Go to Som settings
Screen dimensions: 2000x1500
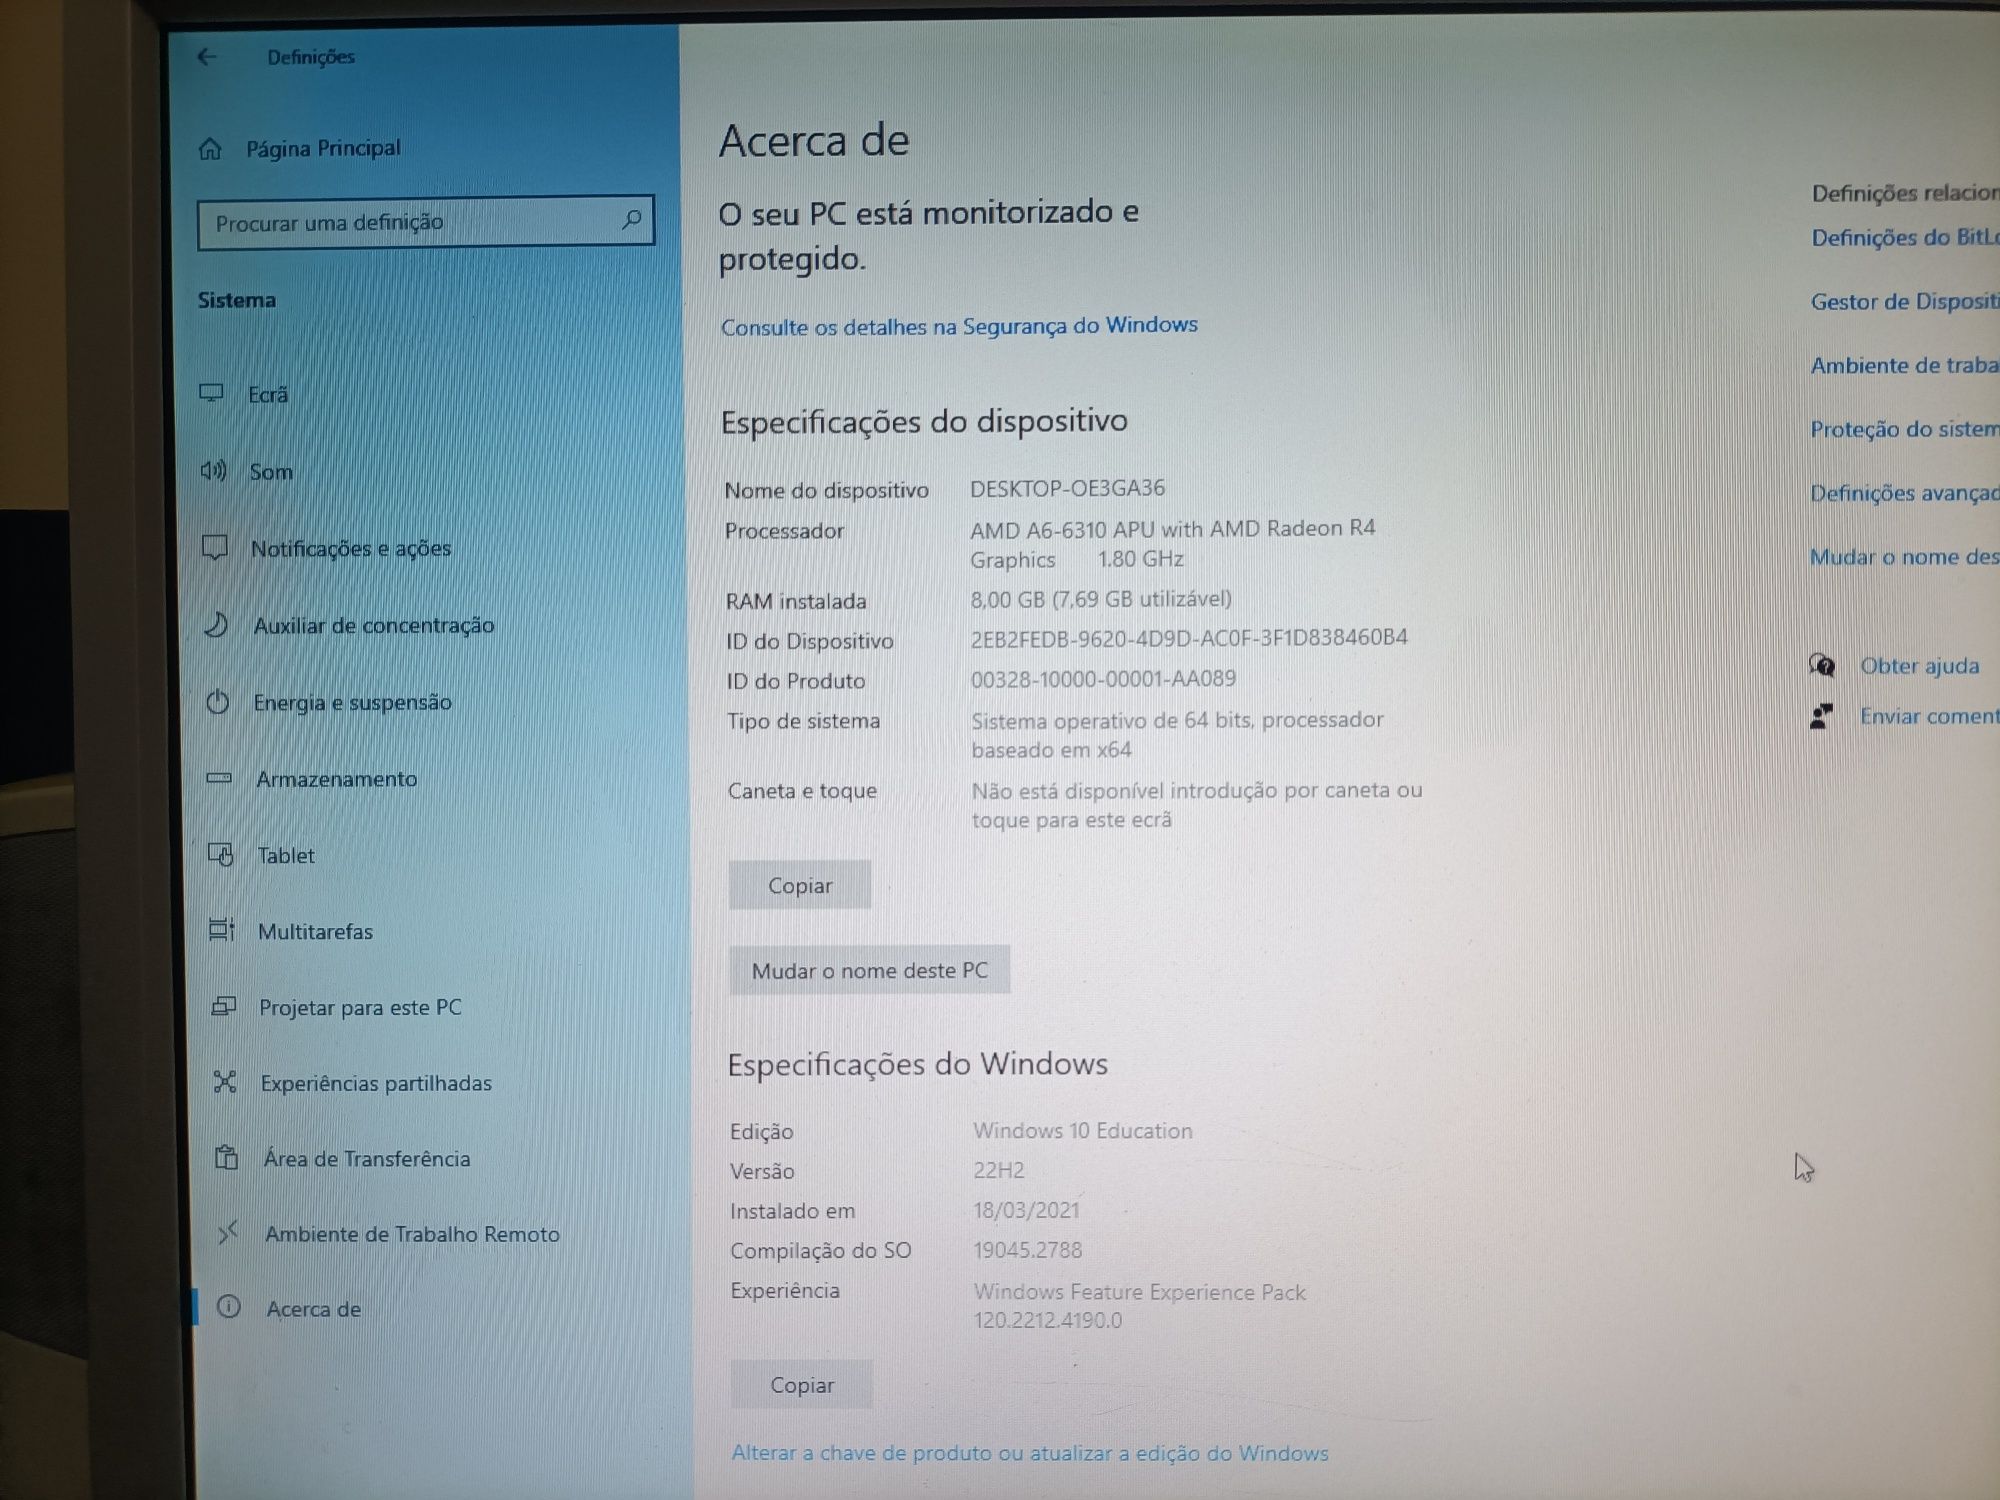(271, 472)
